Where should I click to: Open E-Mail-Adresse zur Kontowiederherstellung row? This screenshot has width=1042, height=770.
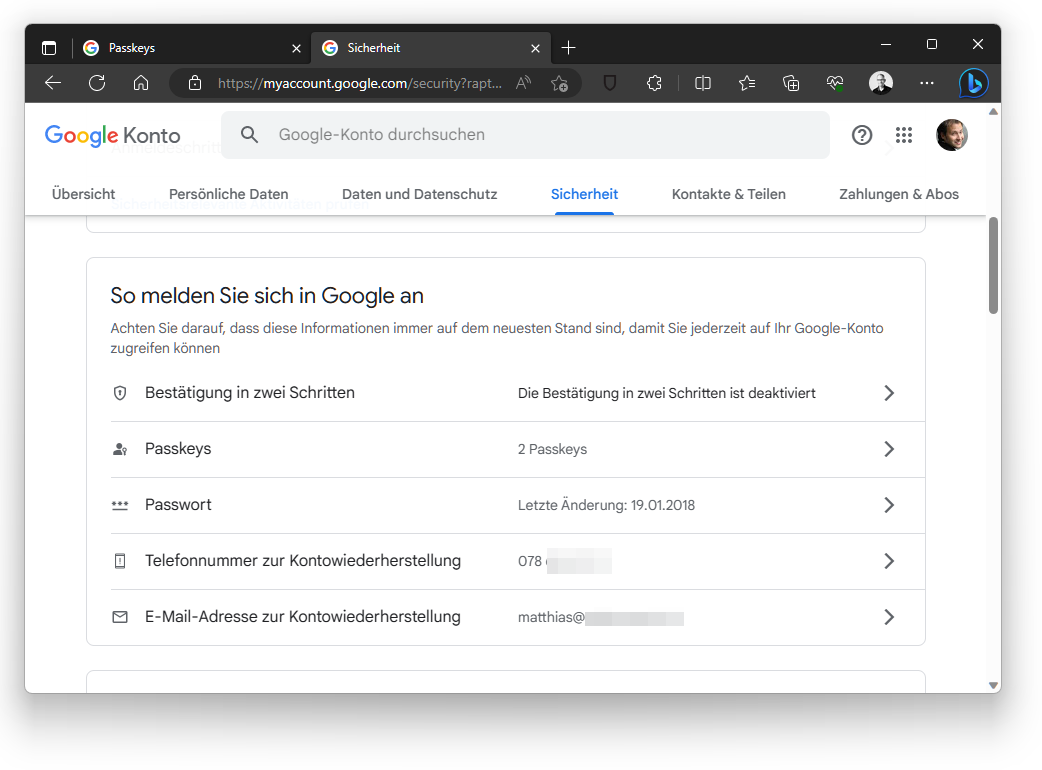point(518,617)
